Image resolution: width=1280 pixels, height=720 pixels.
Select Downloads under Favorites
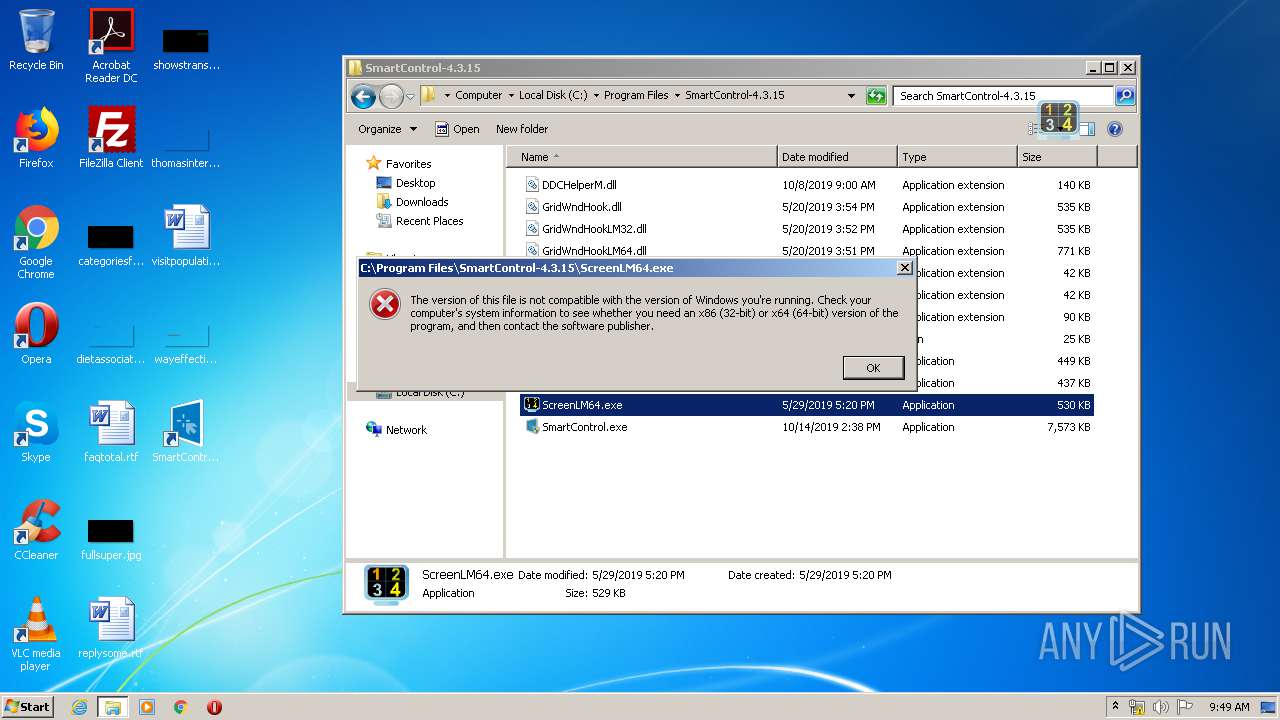(x=421, y=202)
